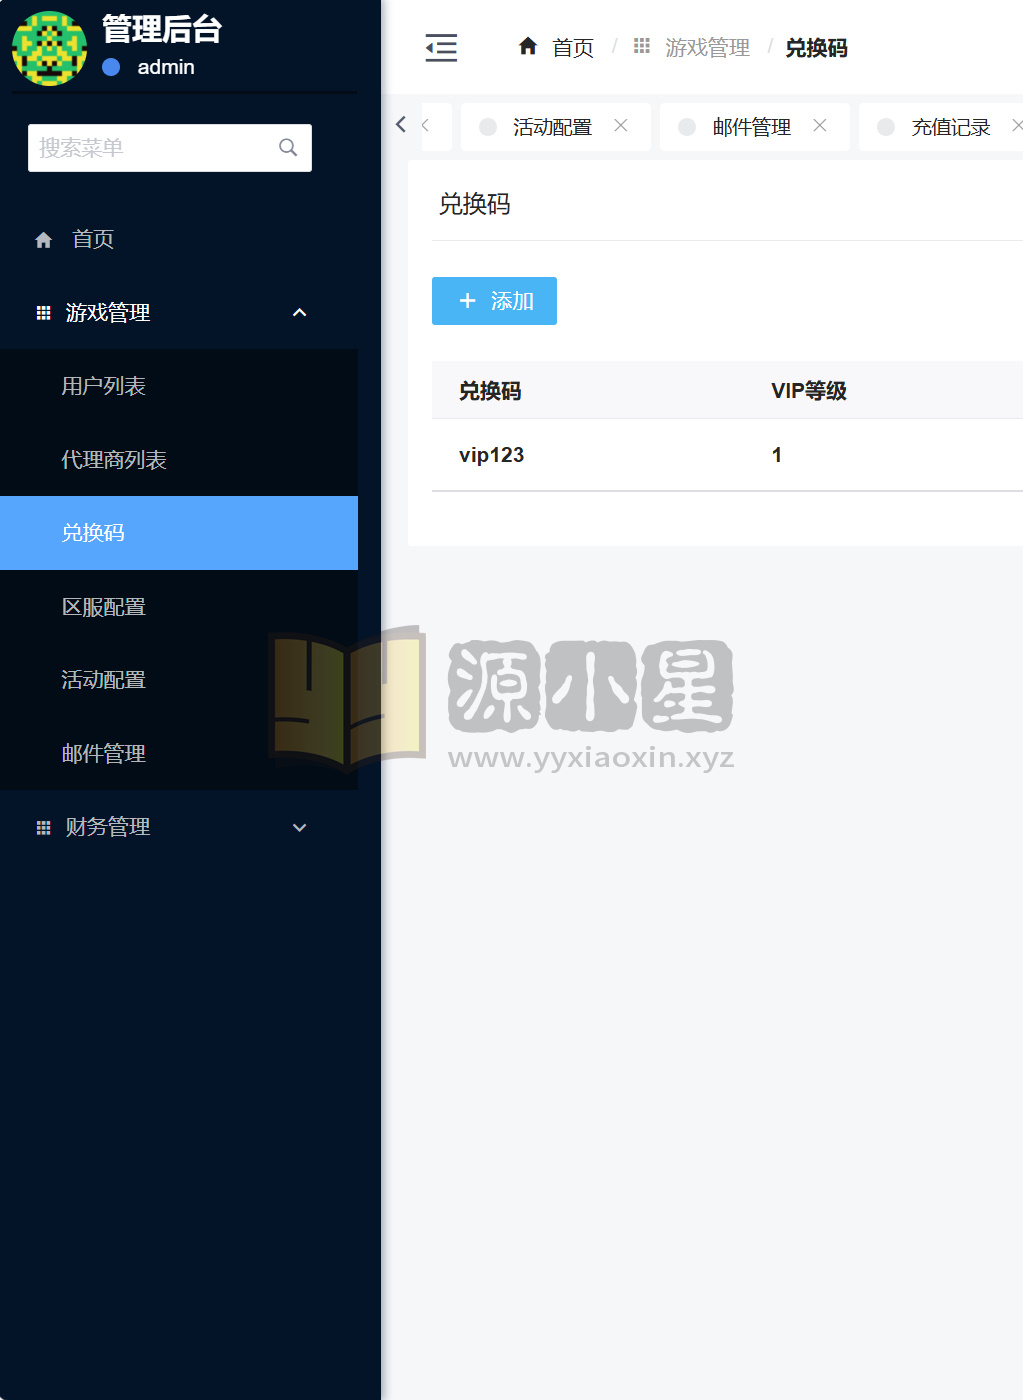
Task: Close the 邮件管理 tab
Action: click(820, 126)
